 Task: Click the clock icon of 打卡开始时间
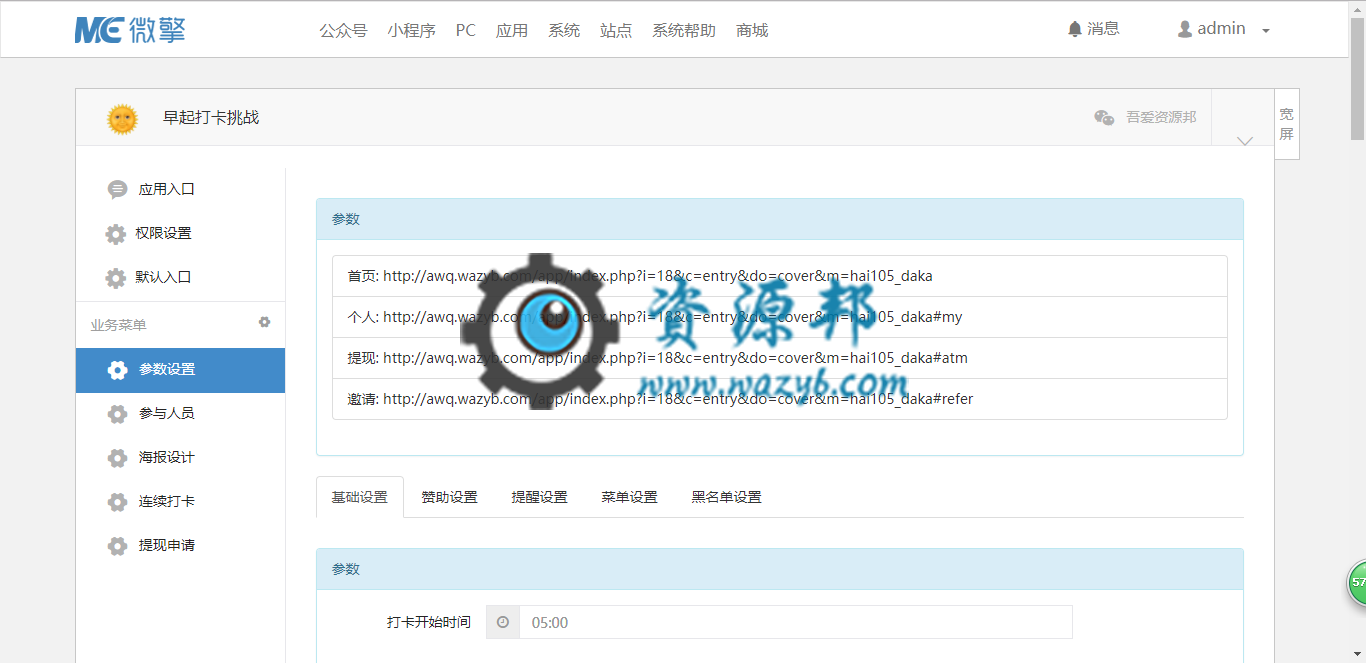tap(503, 622)
